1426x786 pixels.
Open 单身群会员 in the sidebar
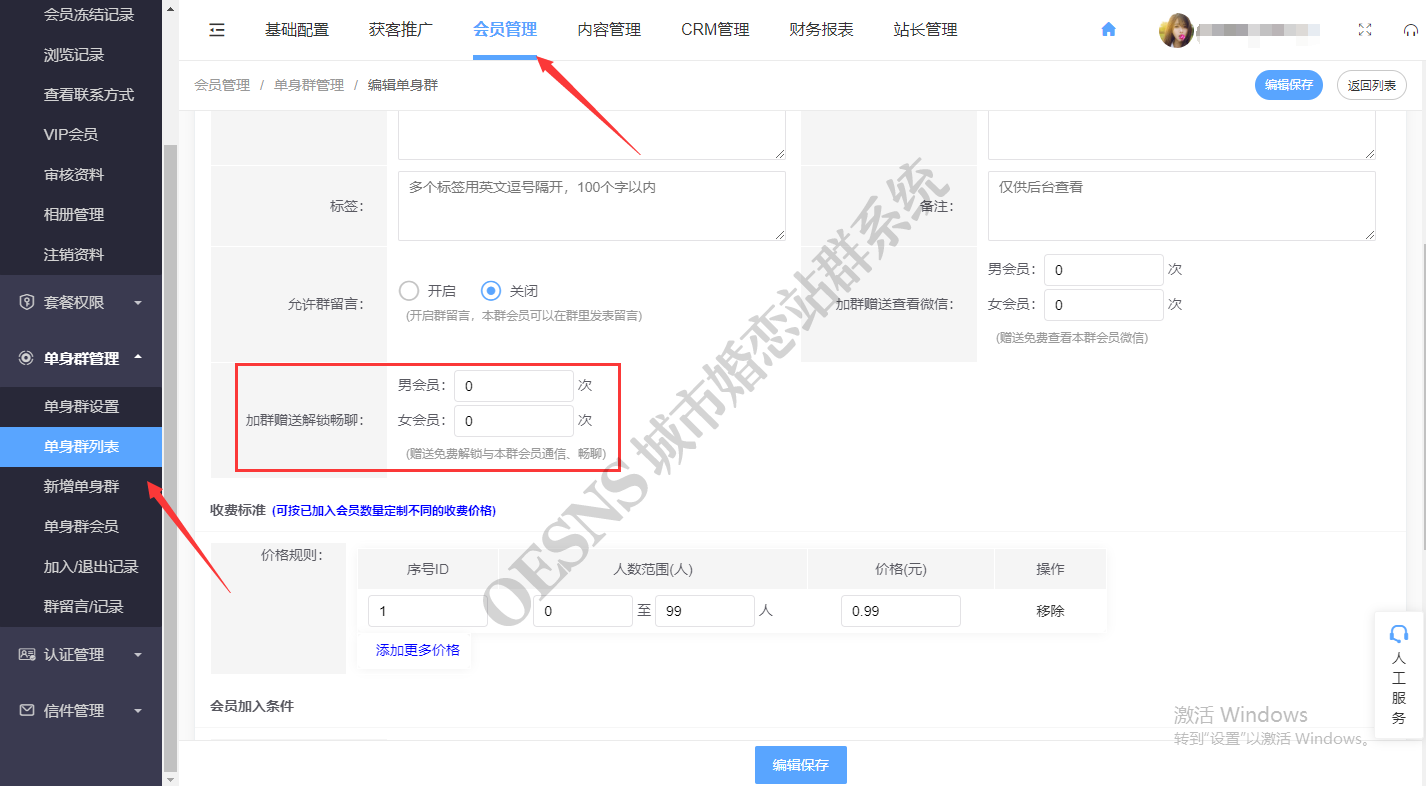(x=81, y=527)
